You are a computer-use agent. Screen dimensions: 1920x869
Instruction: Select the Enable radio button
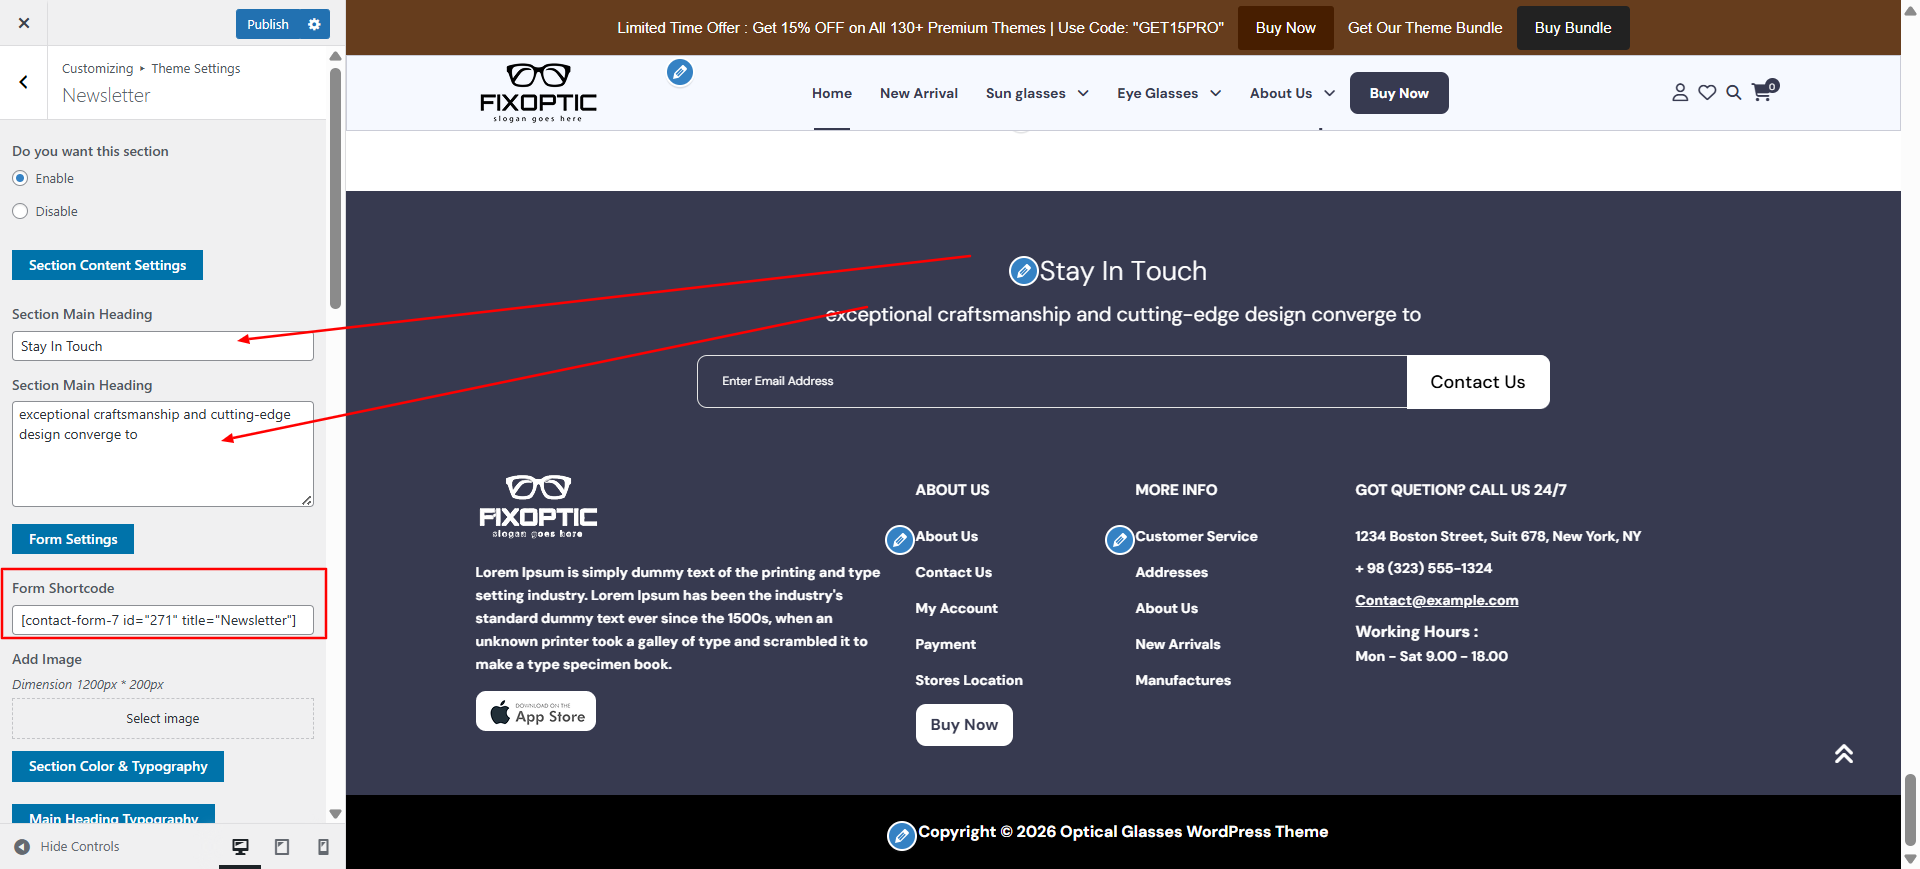point(20,178)
